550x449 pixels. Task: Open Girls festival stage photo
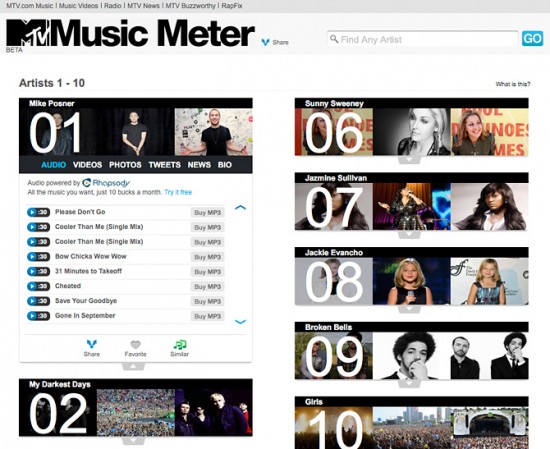[x=490, y=428]
